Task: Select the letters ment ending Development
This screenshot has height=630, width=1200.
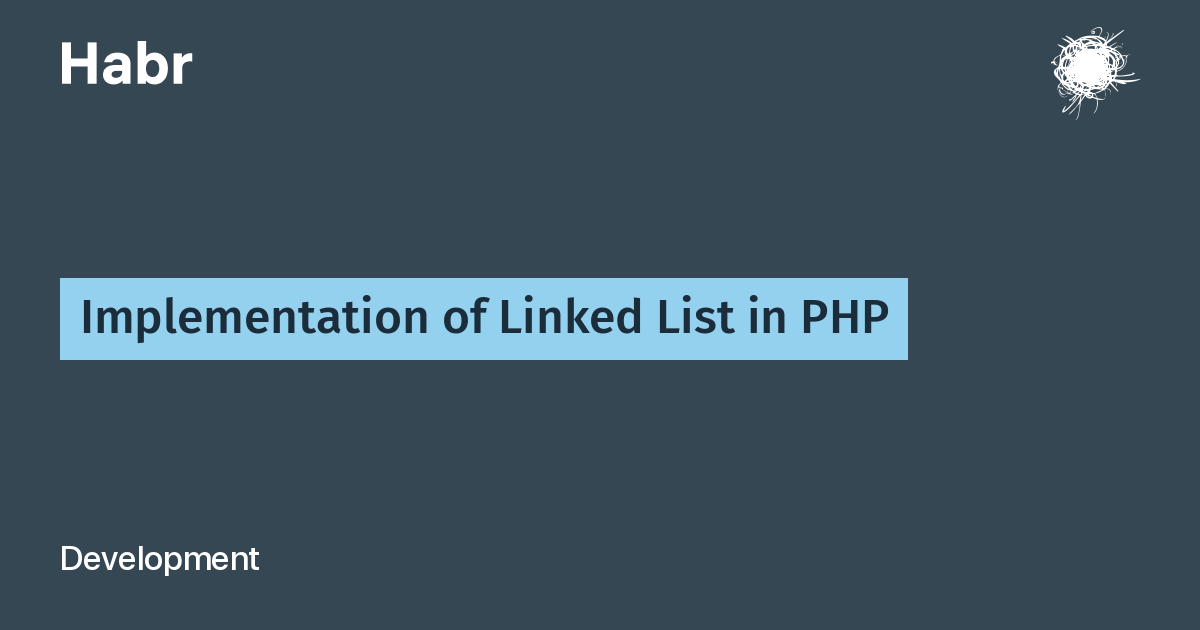Action: [x=231, y=560]
